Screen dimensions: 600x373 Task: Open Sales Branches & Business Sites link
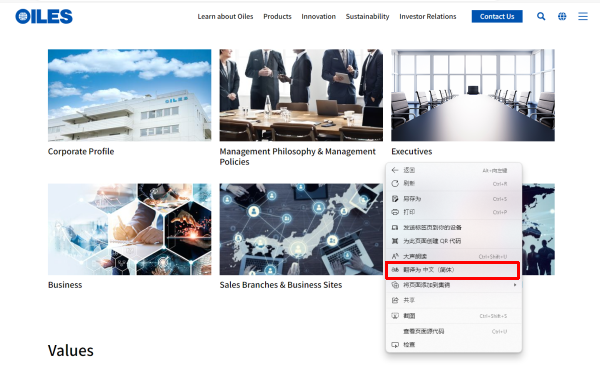coord(281,285)
